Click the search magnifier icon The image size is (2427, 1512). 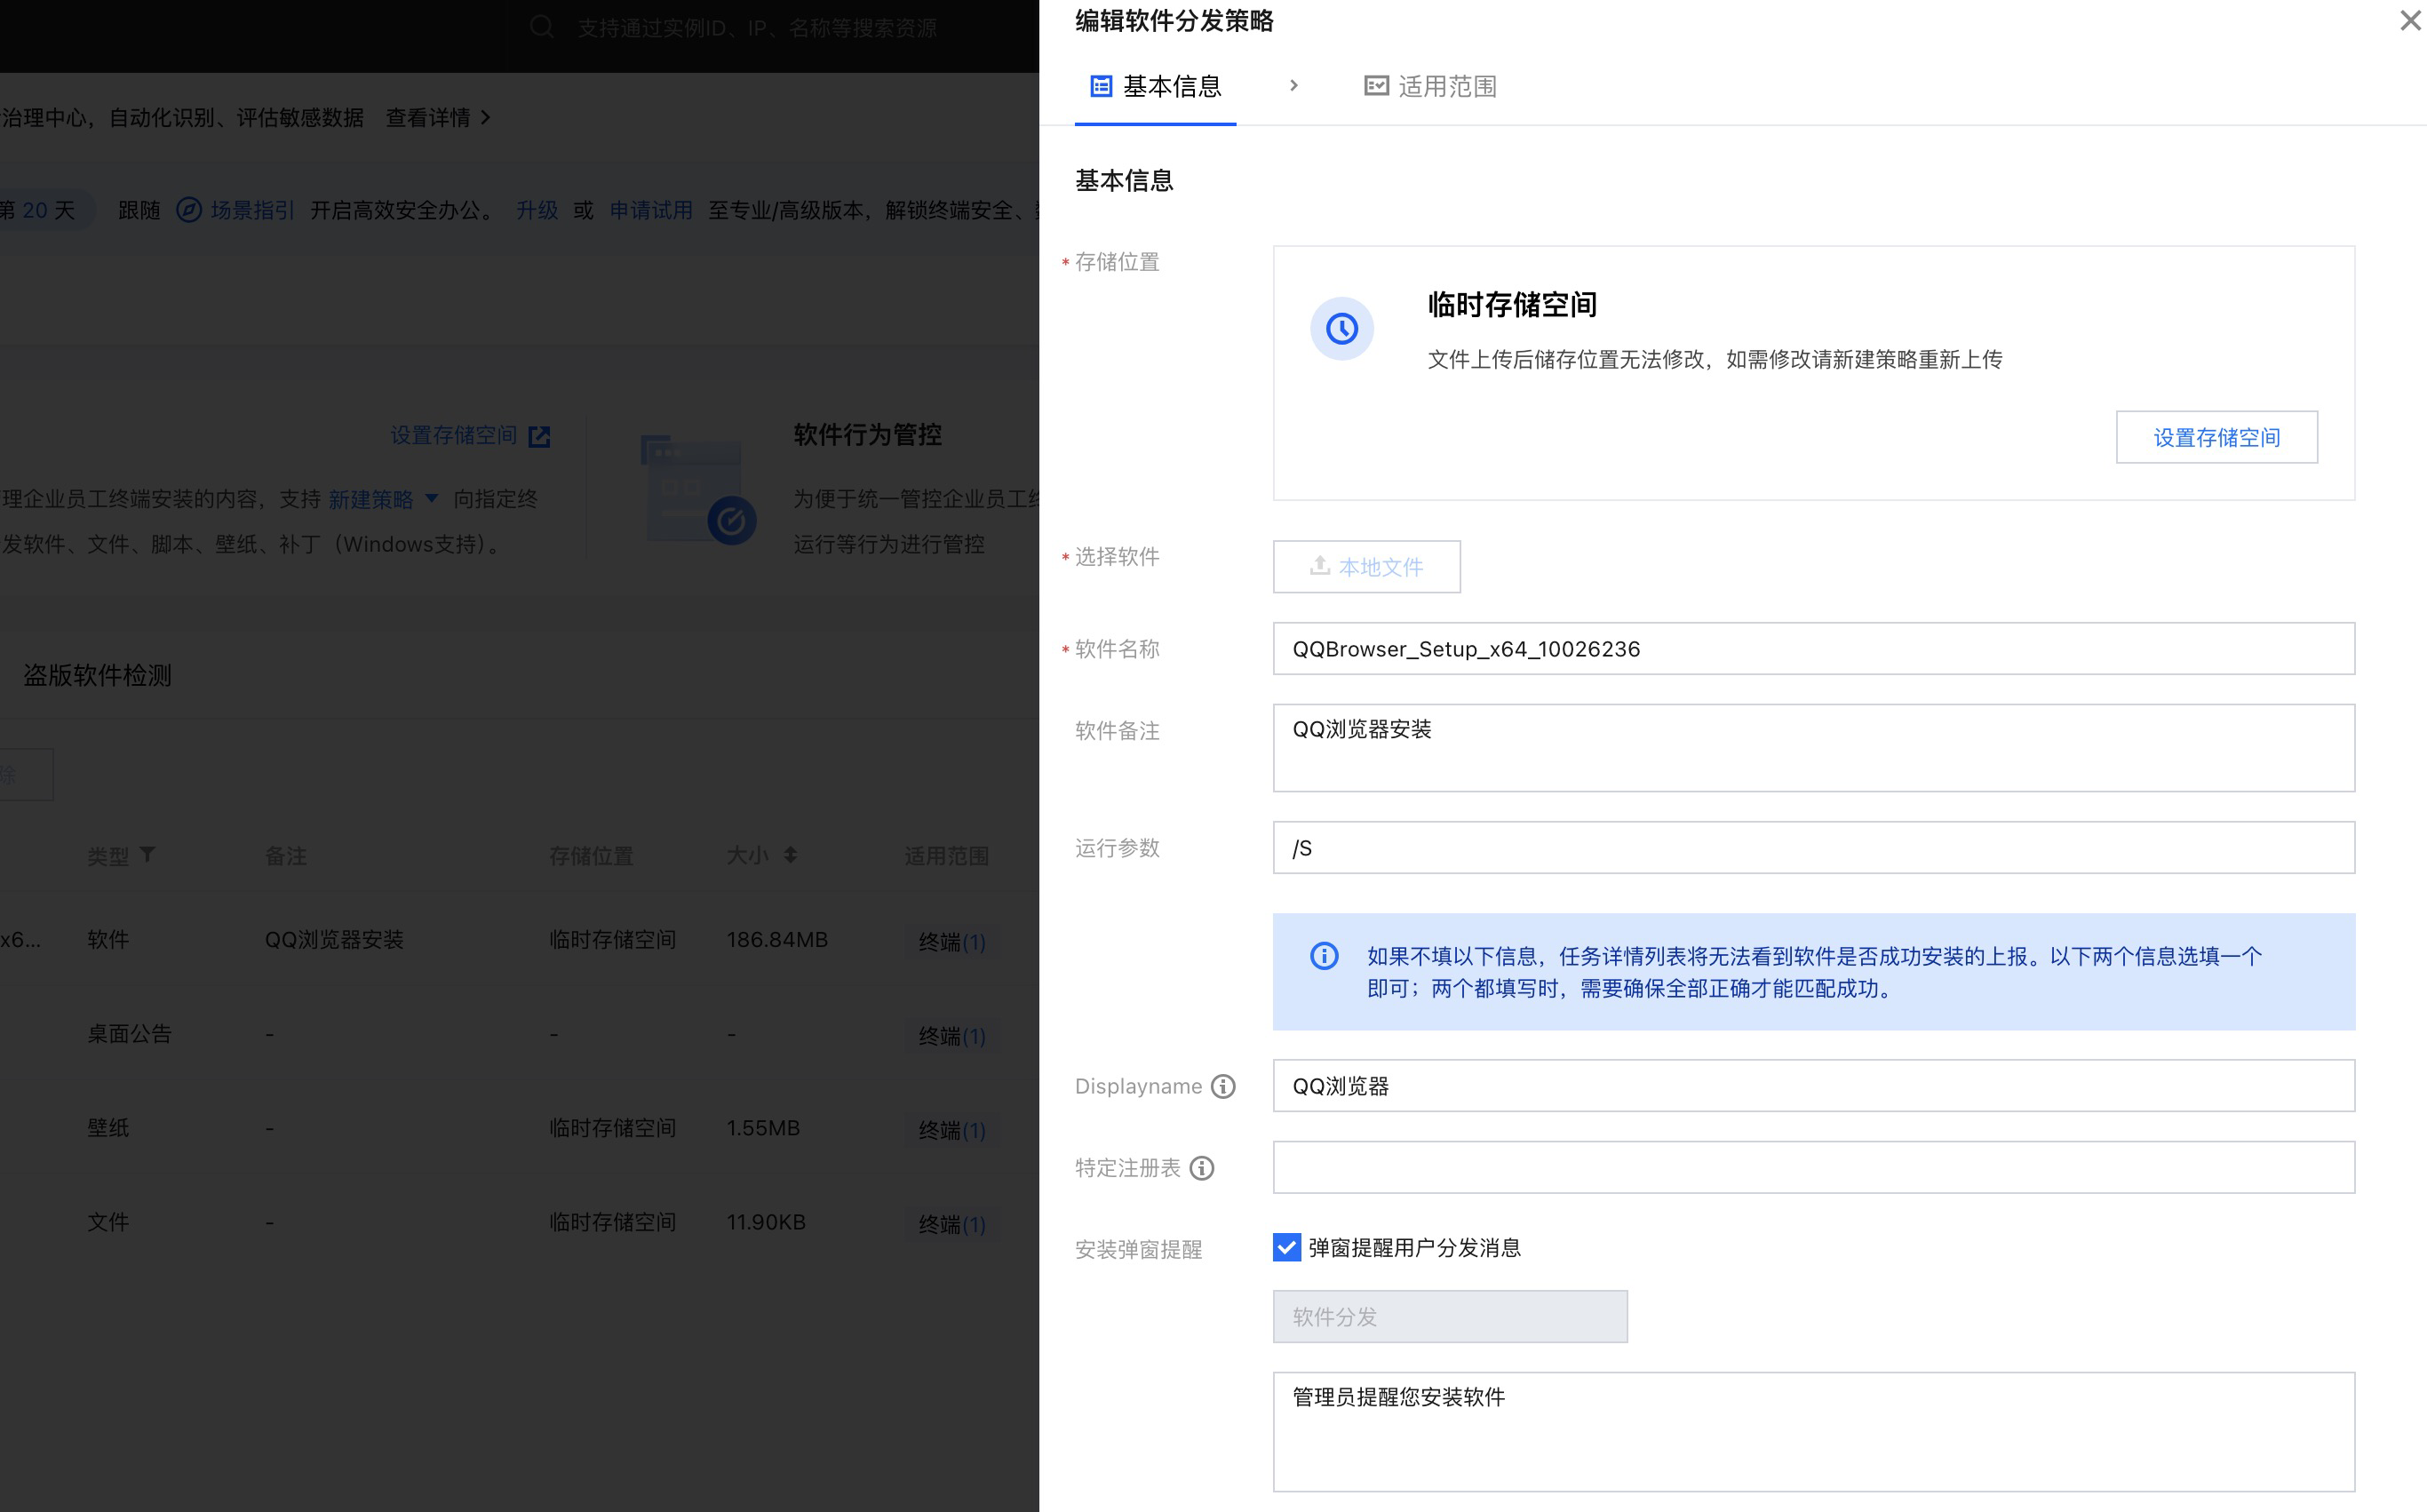(x=542, y=27)
